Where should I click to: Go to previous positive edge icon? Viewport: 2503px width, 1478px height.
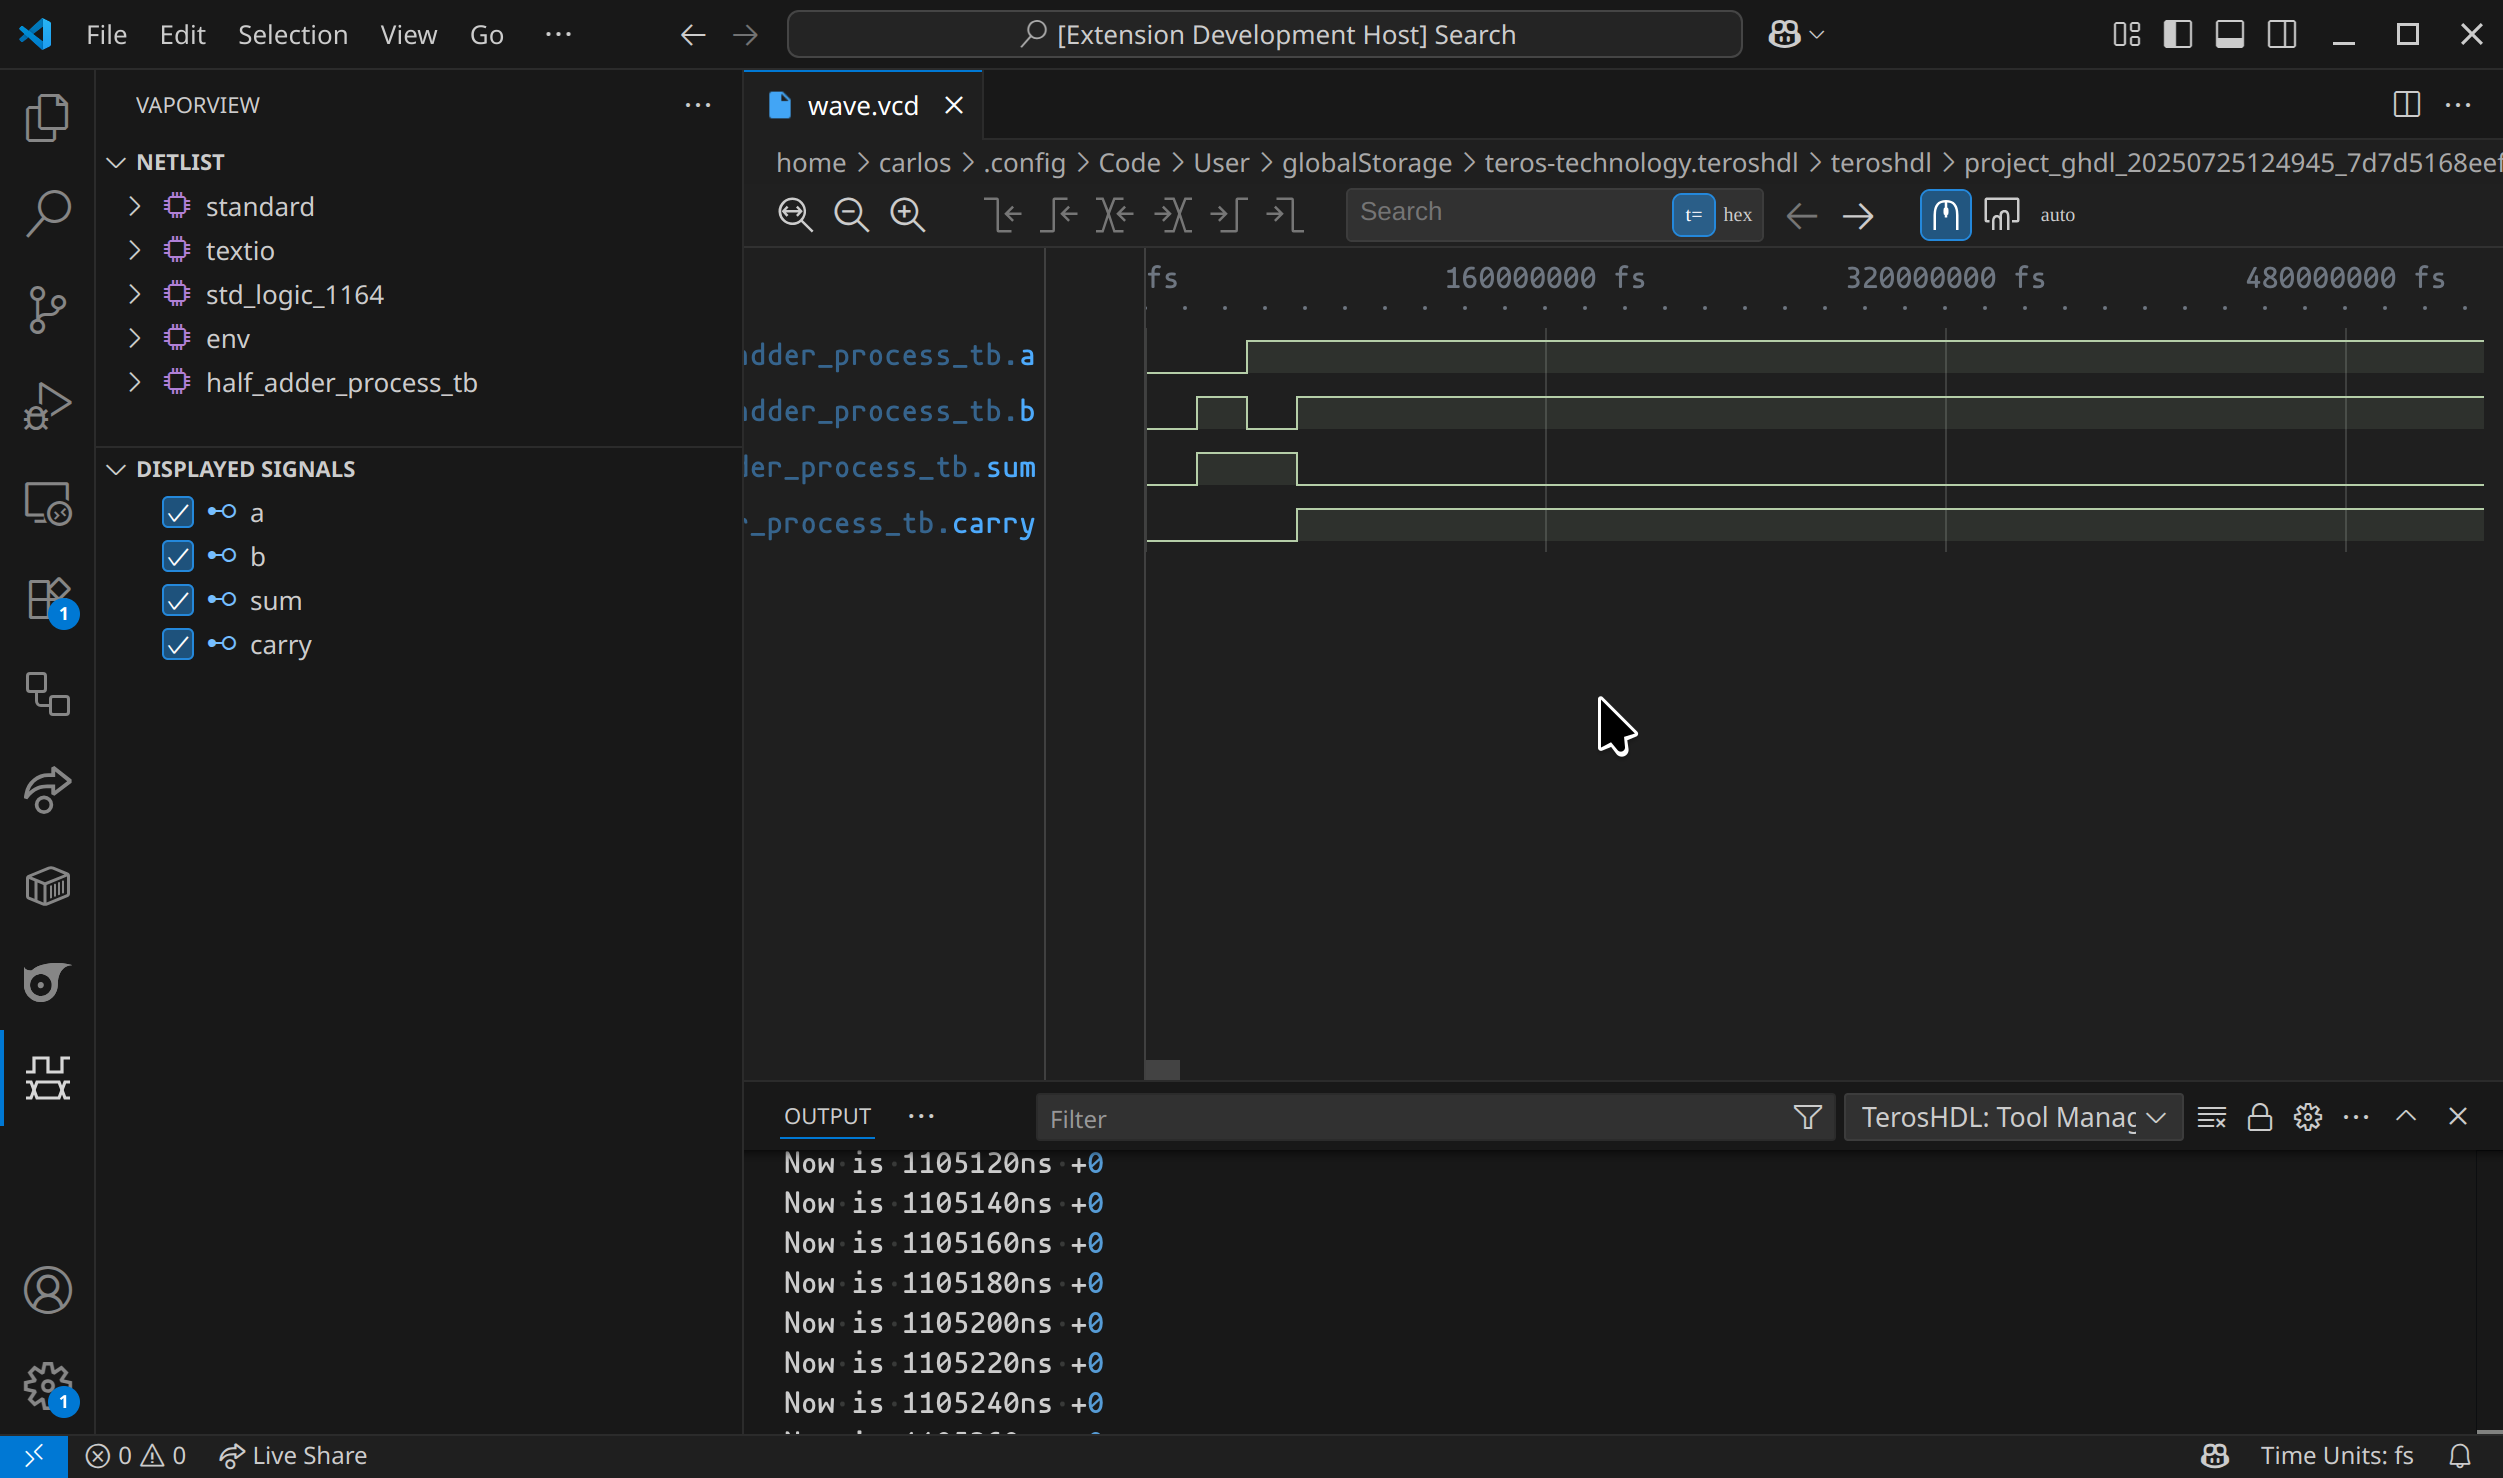[1059, 215]
